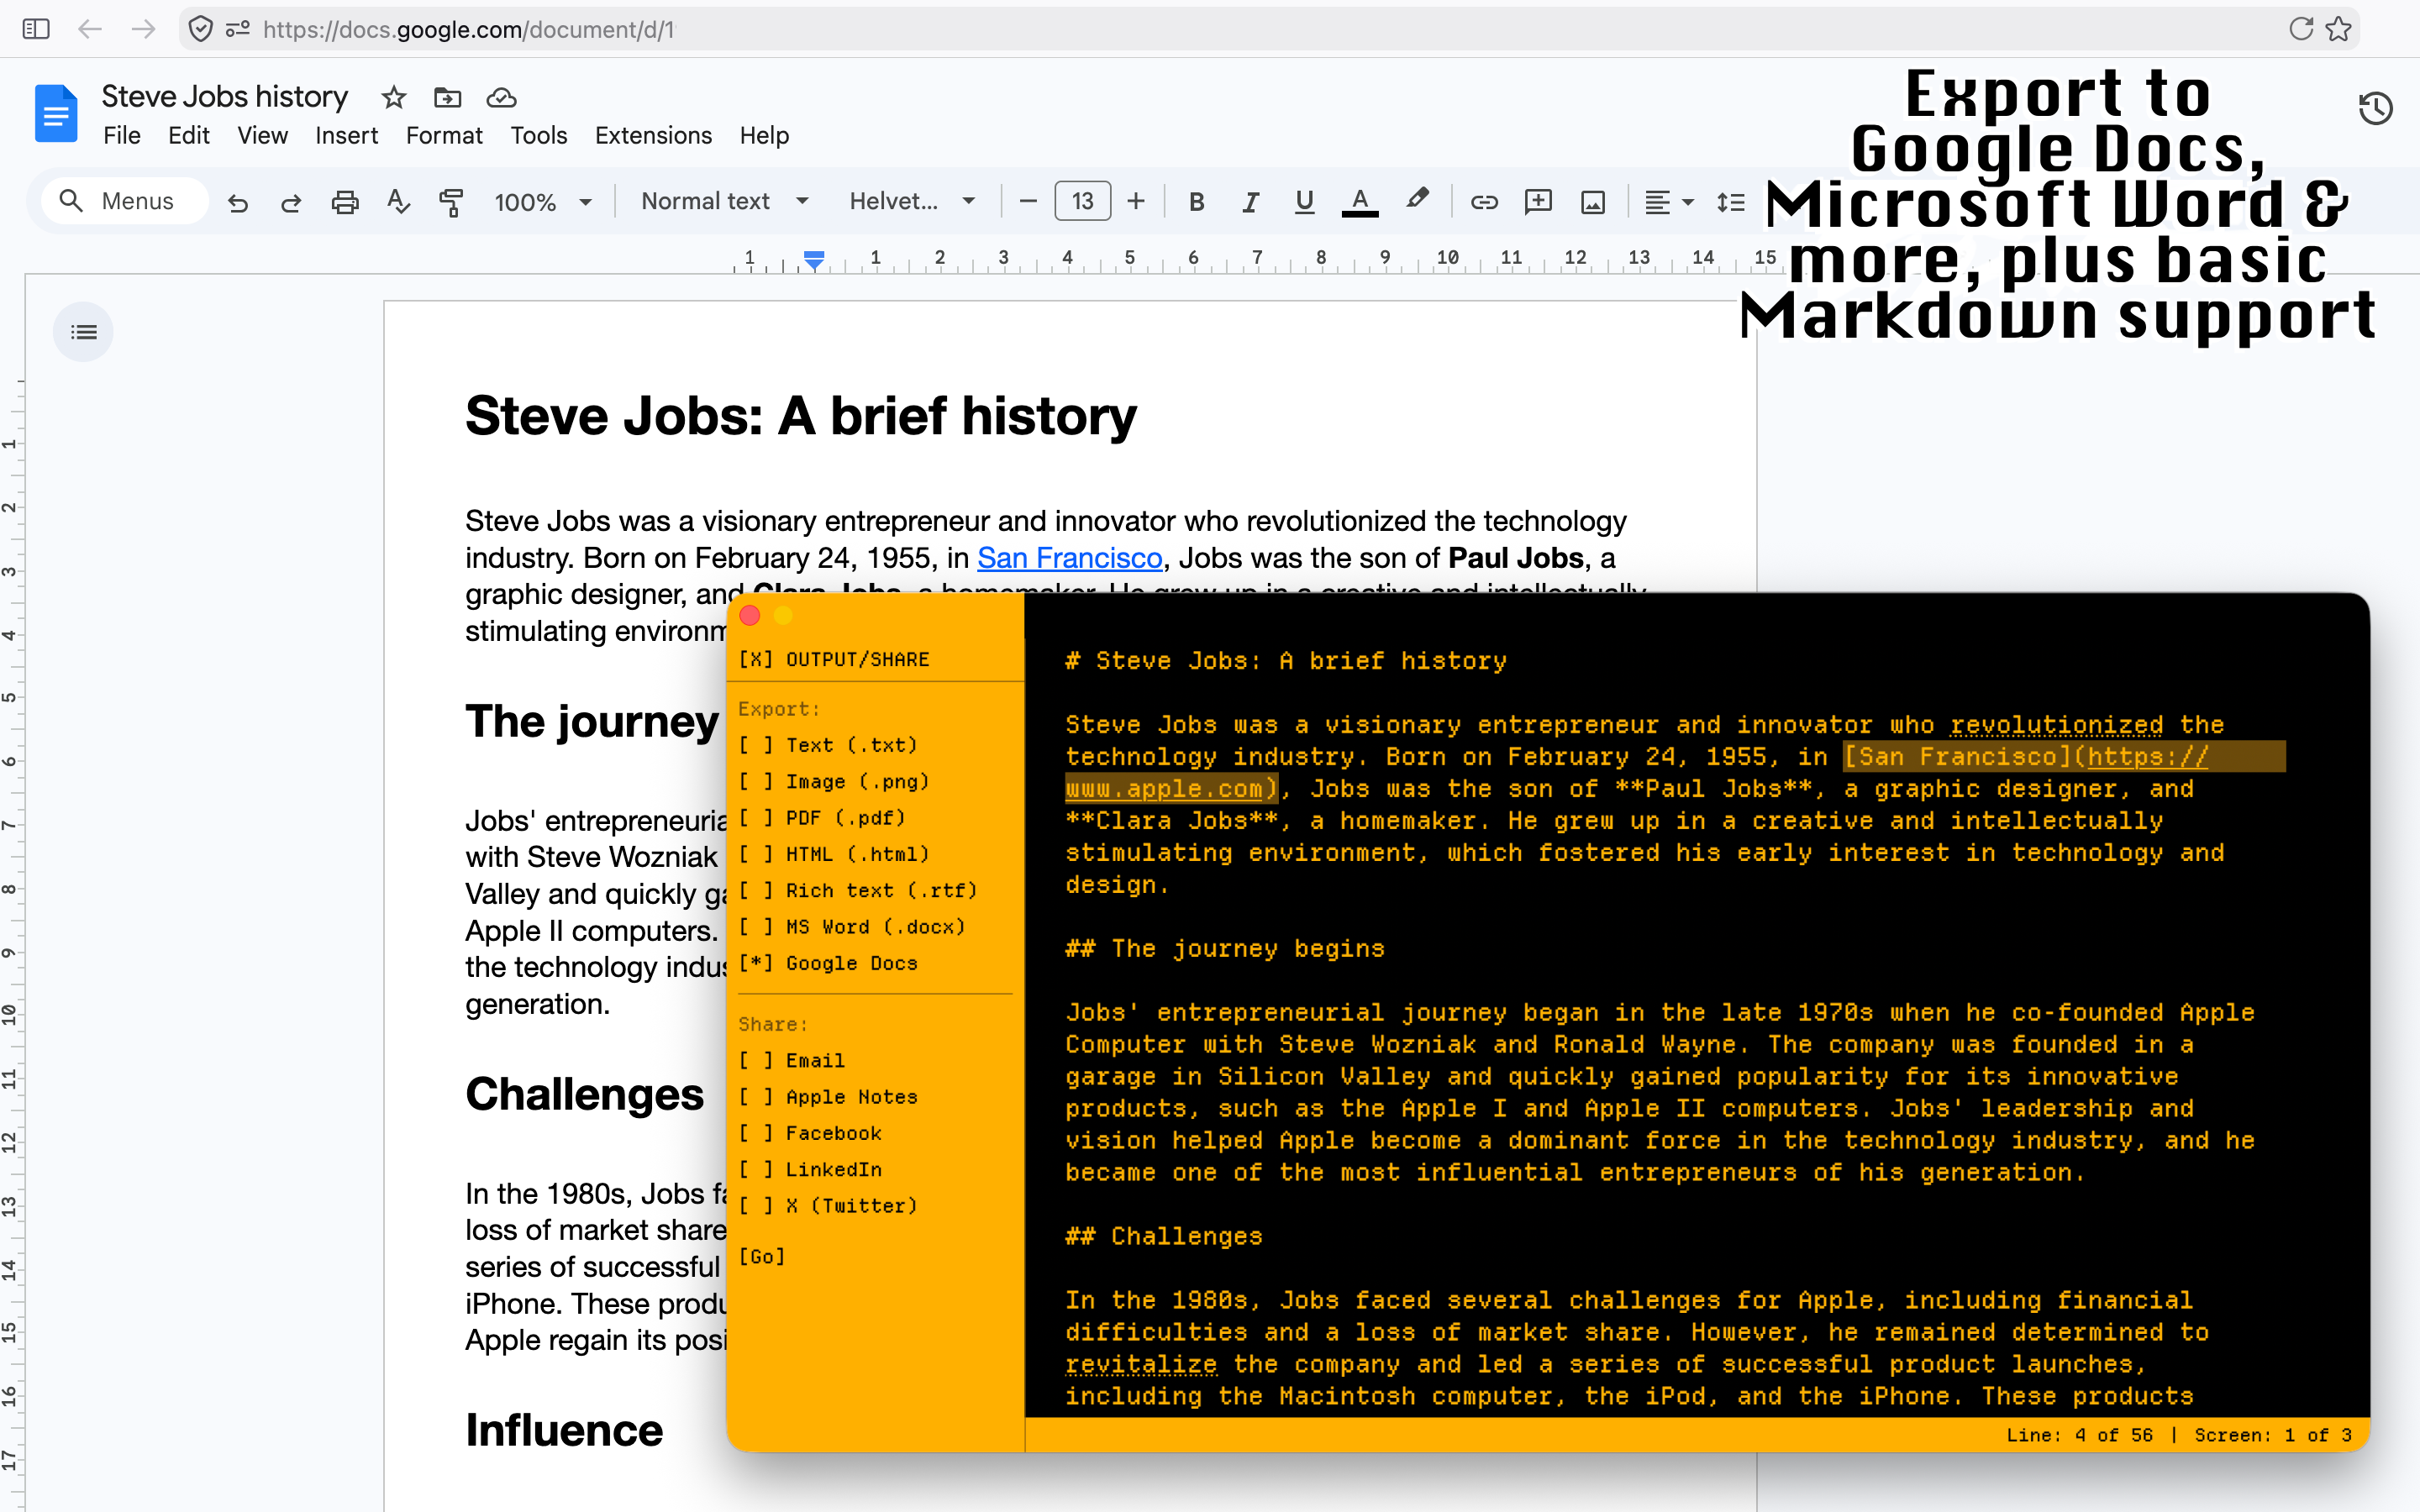Click the Google Docs home icon
Viewport: 2420px width, 1512px height.
click(56, 113)
